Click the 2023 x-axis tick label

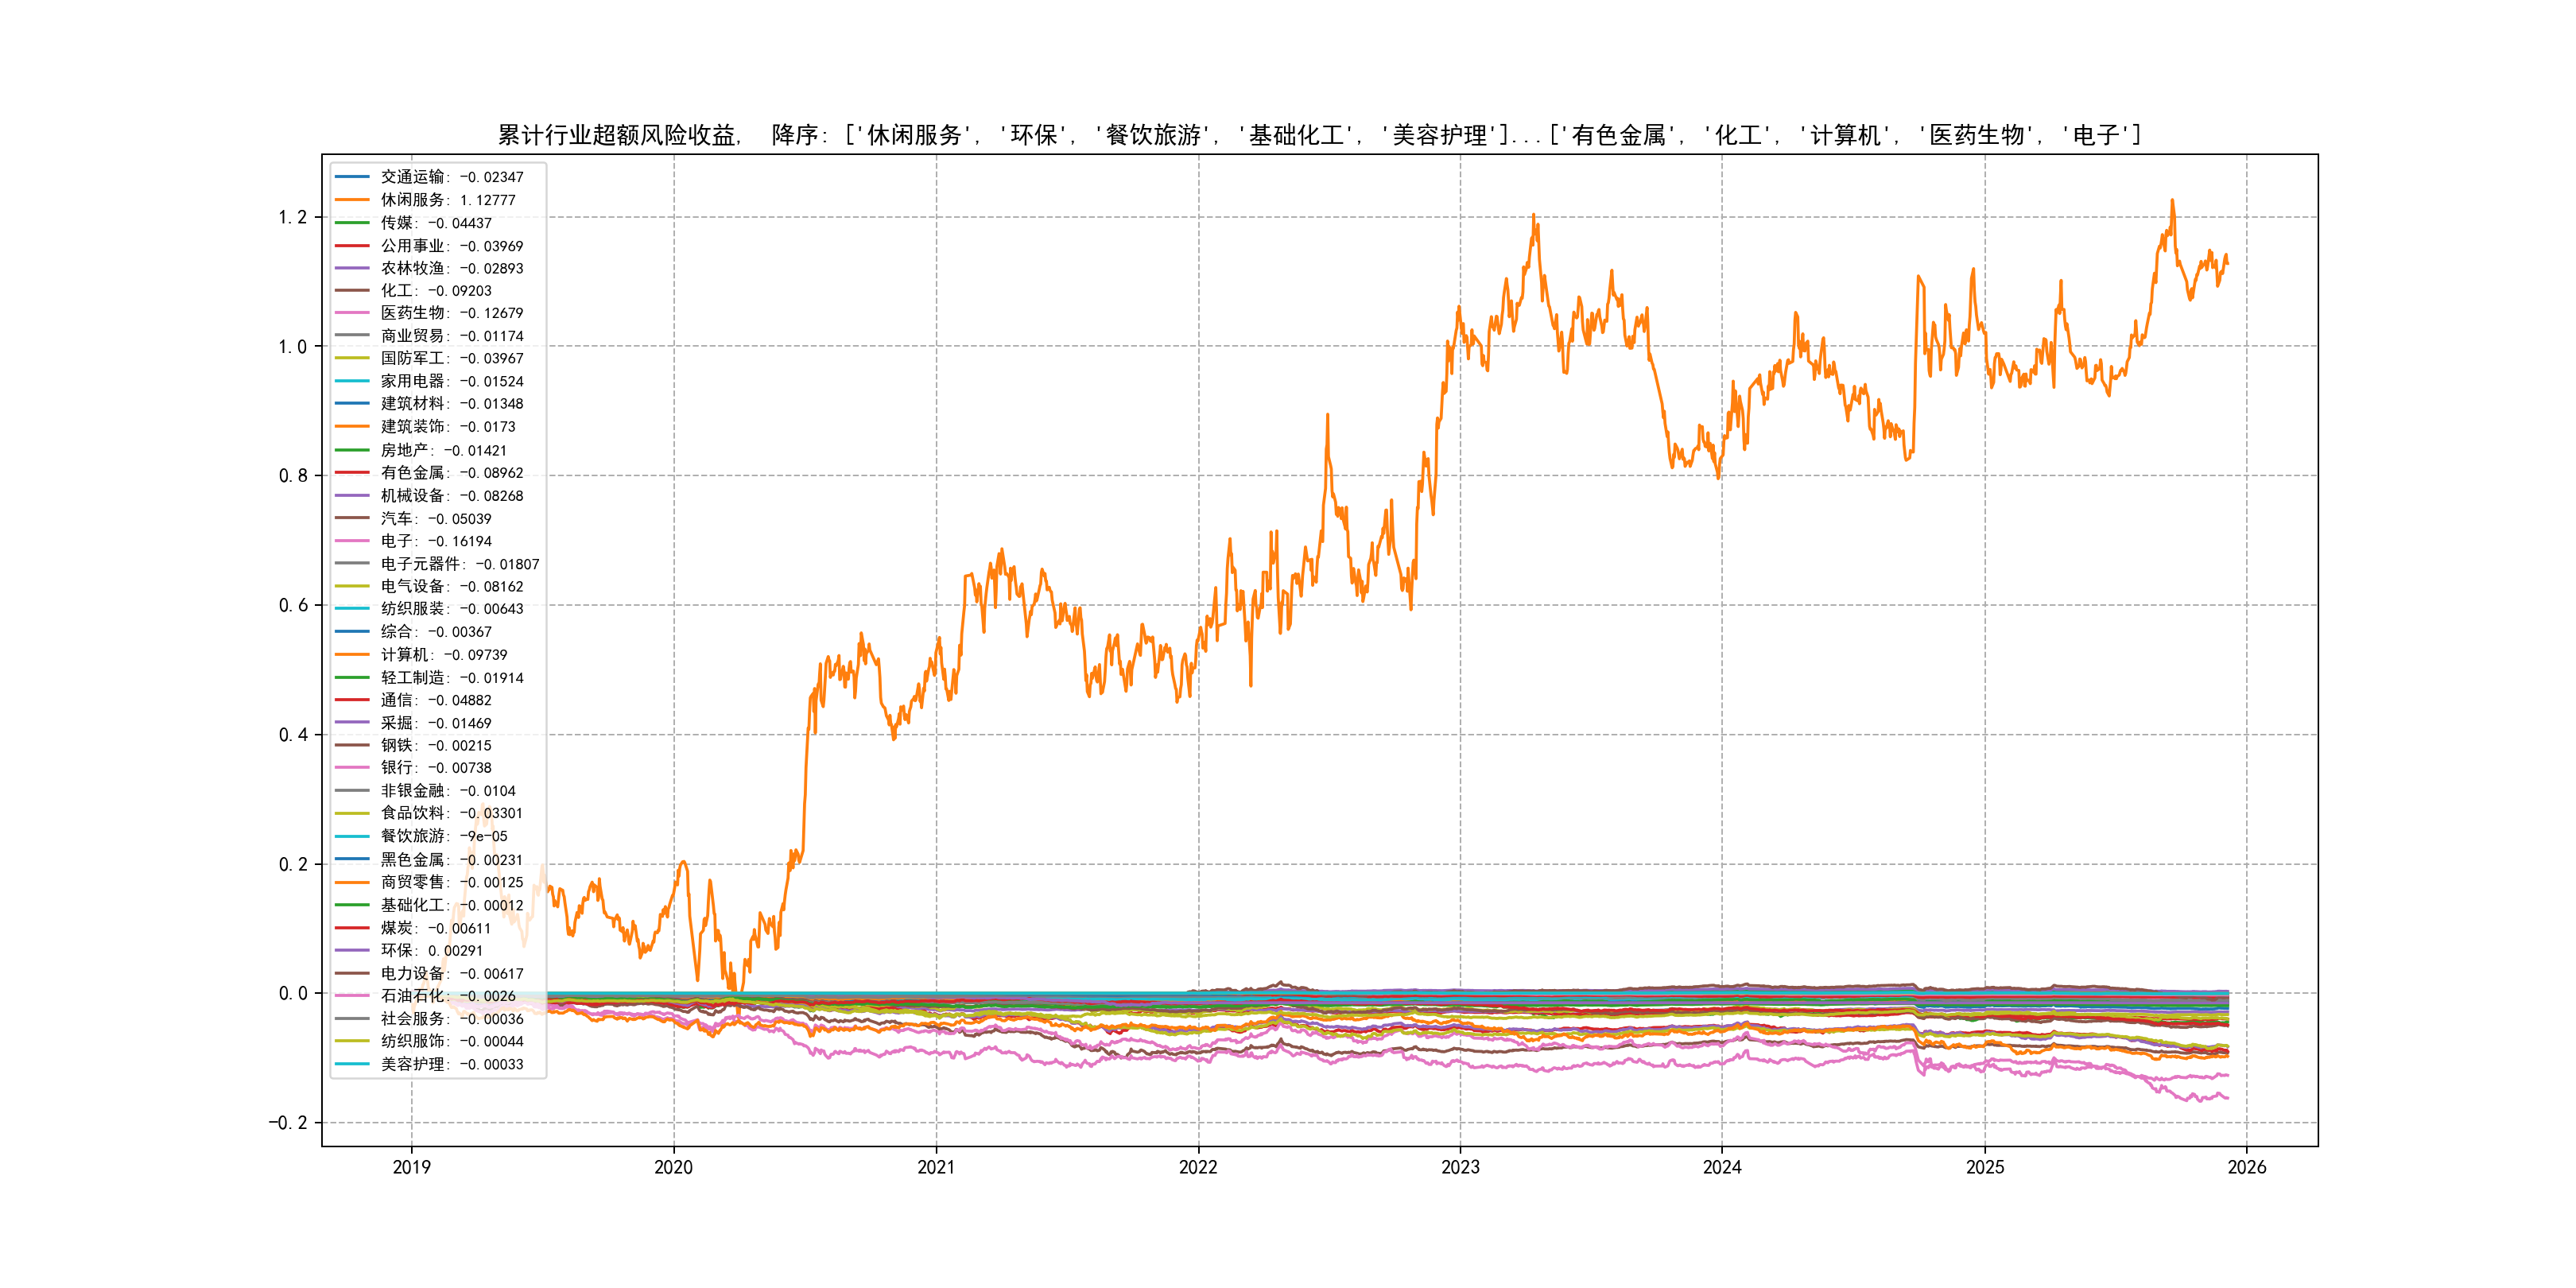click(x=1460, y=1167)
